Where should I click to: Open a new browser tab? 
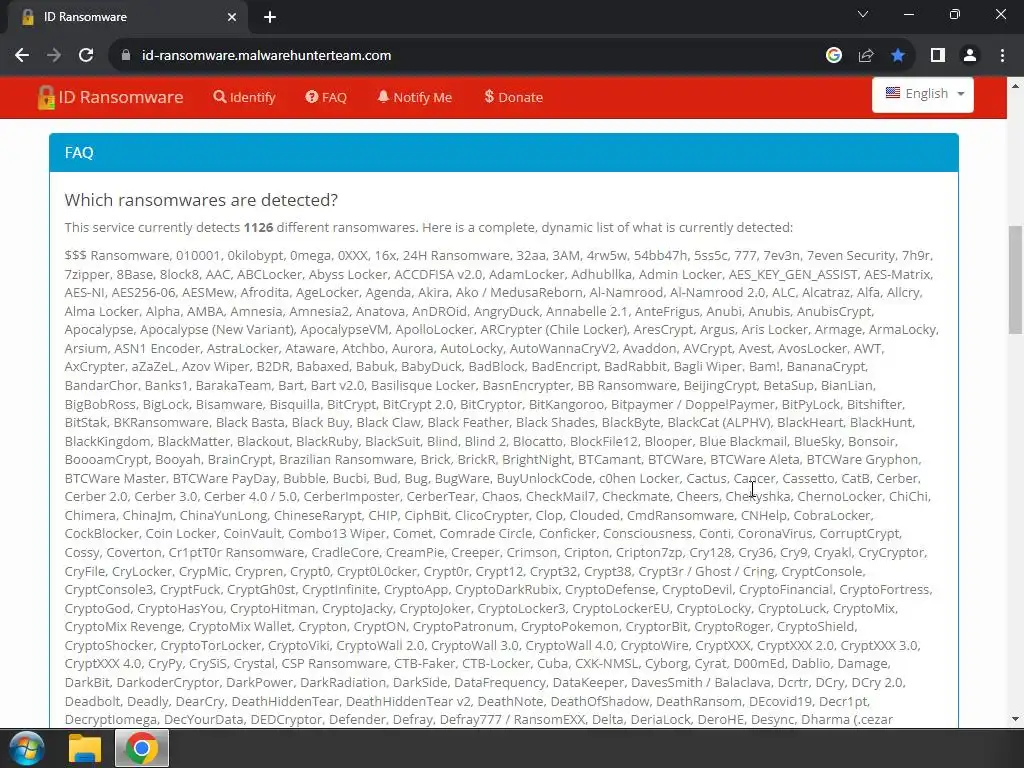point(270,17)
